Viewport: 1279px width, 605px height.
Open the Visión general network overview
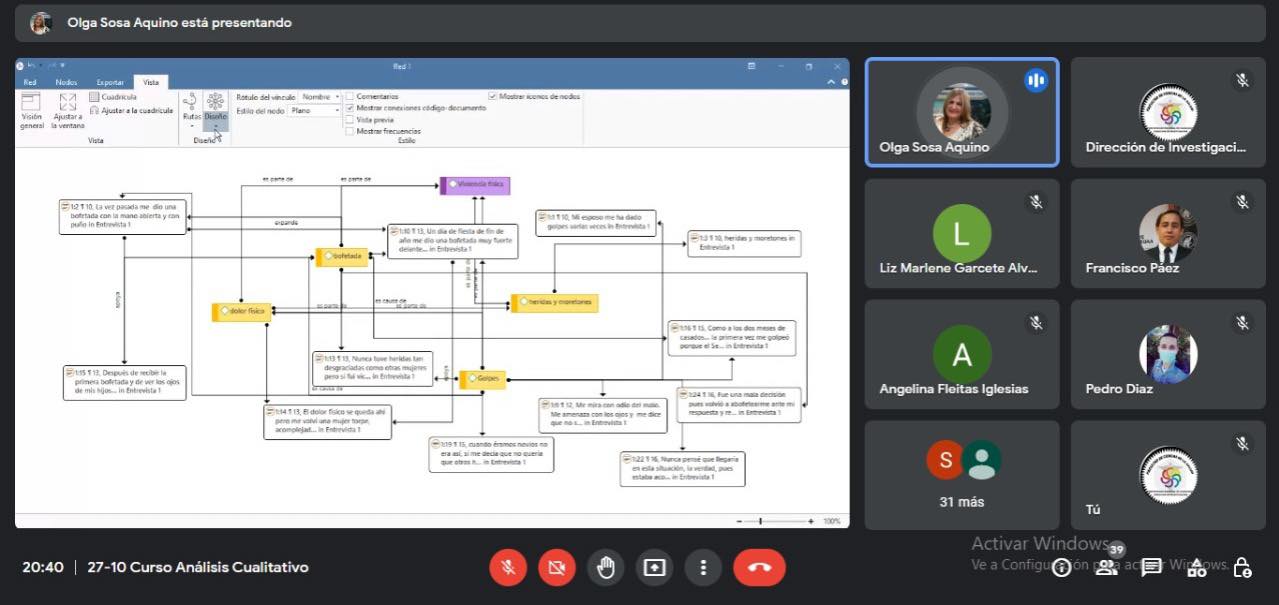[31, 111]
